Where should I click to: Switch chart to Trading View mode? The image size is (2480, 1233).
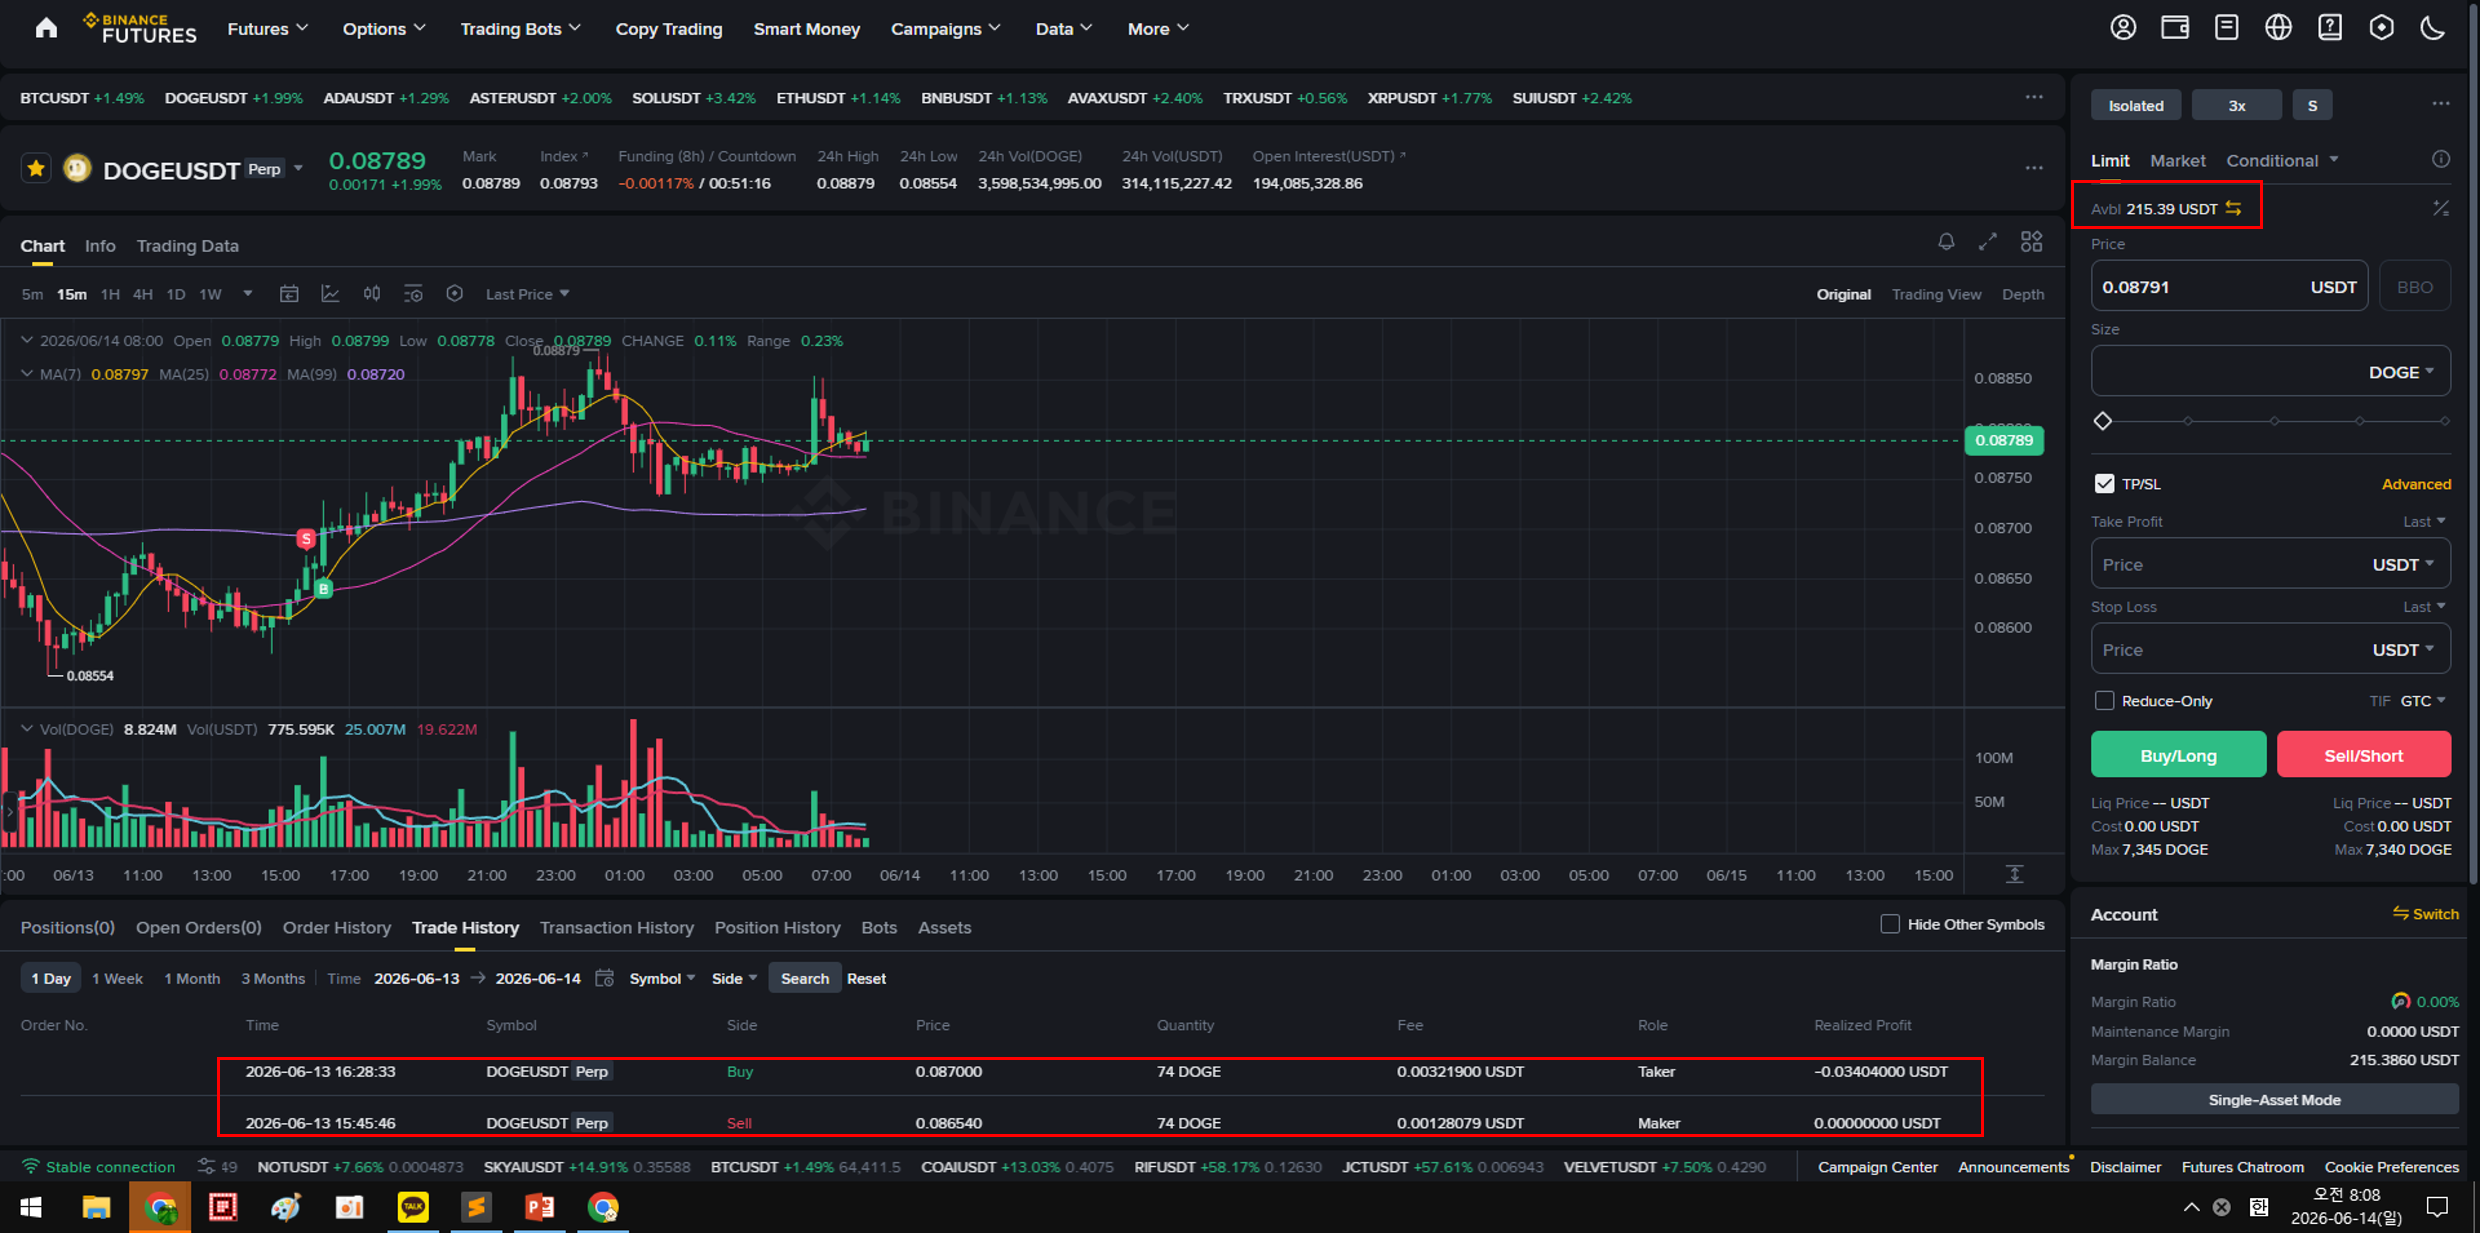click(1936, 294)
